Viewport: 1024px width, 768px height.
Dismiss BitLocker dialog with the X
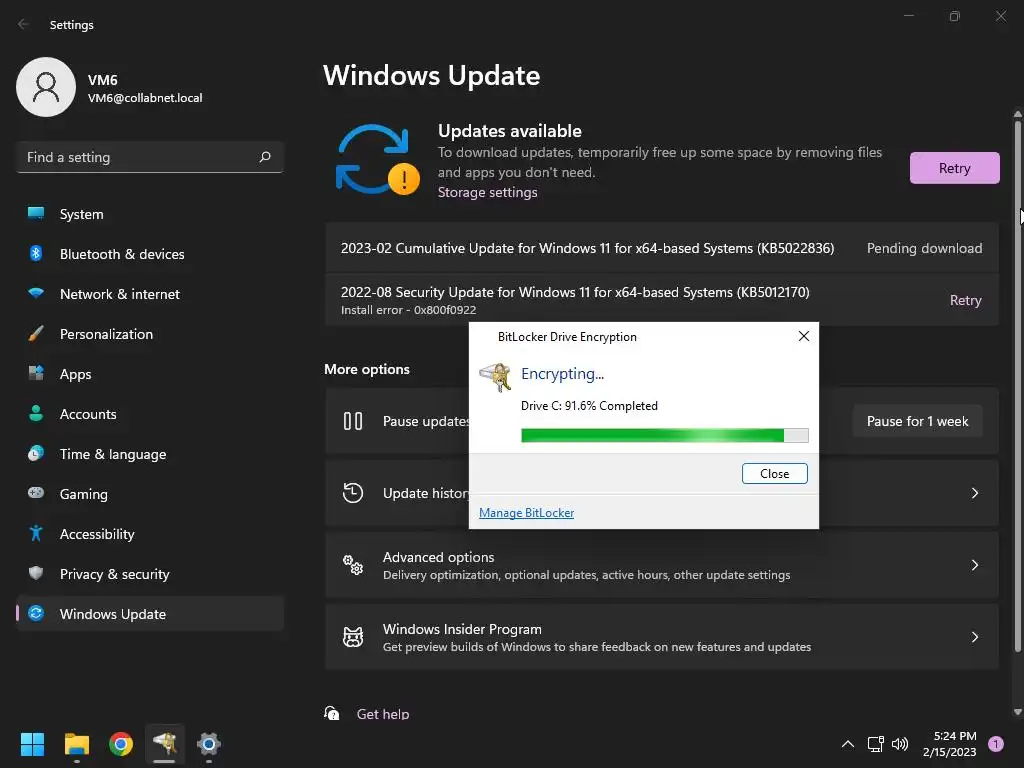pos(804,336)
